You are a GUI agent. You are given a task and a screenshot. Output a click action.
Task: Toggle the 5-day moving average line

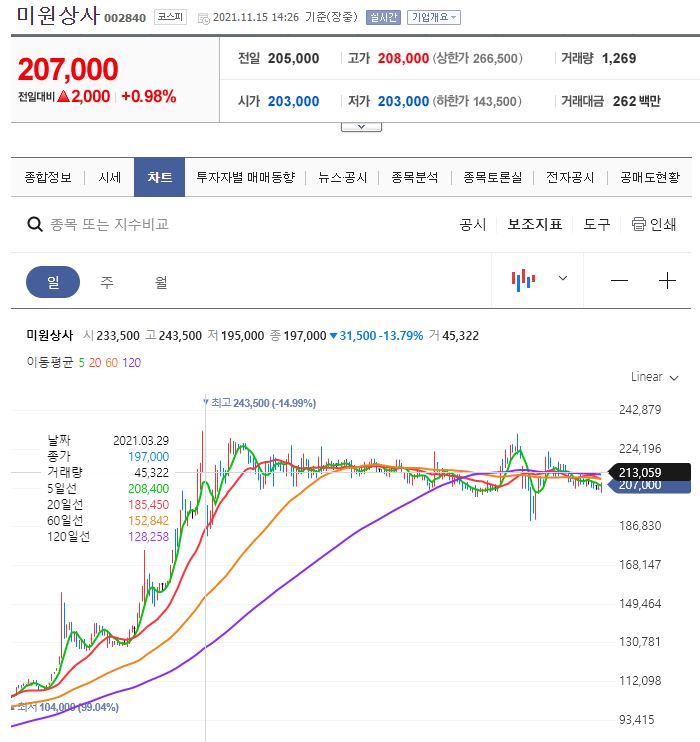tap(82, 362)
